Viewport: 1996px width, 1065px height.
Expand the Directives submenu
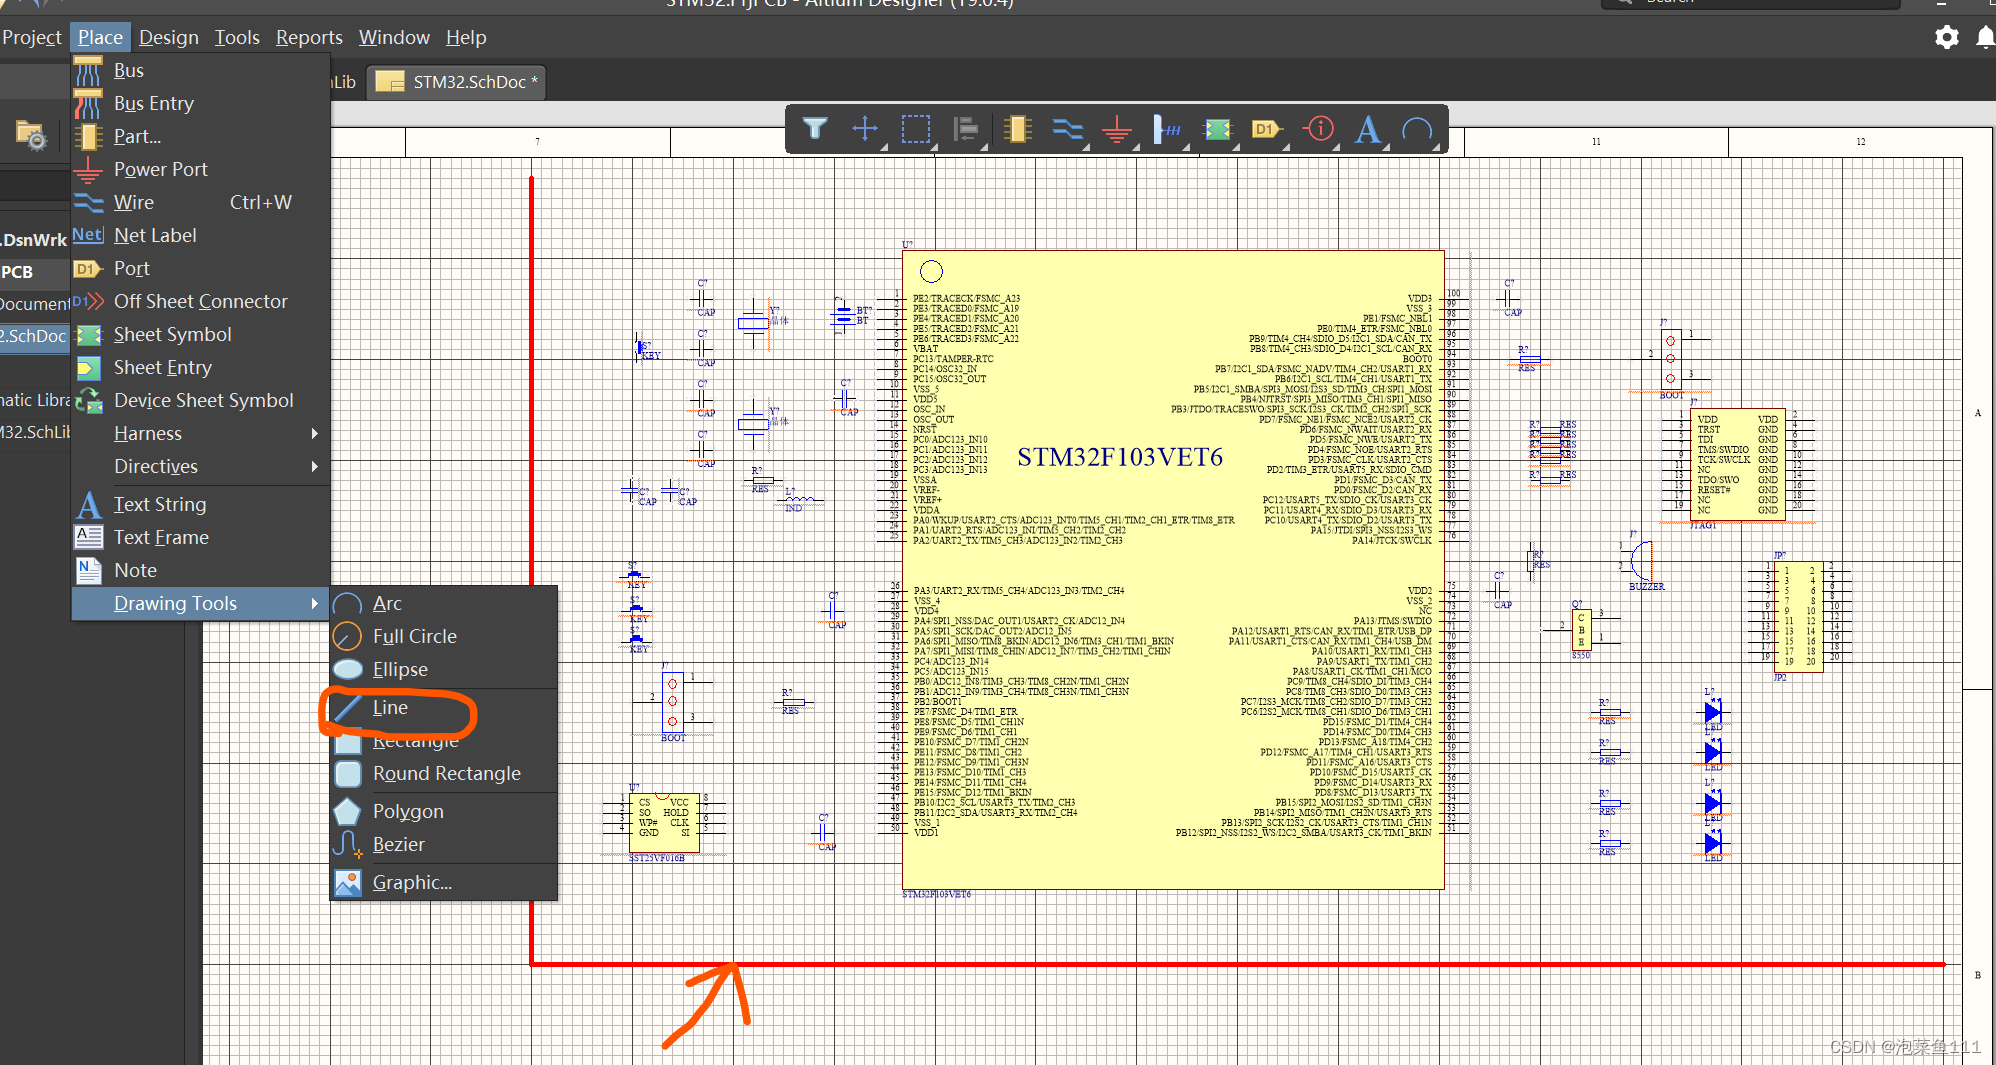201,466
